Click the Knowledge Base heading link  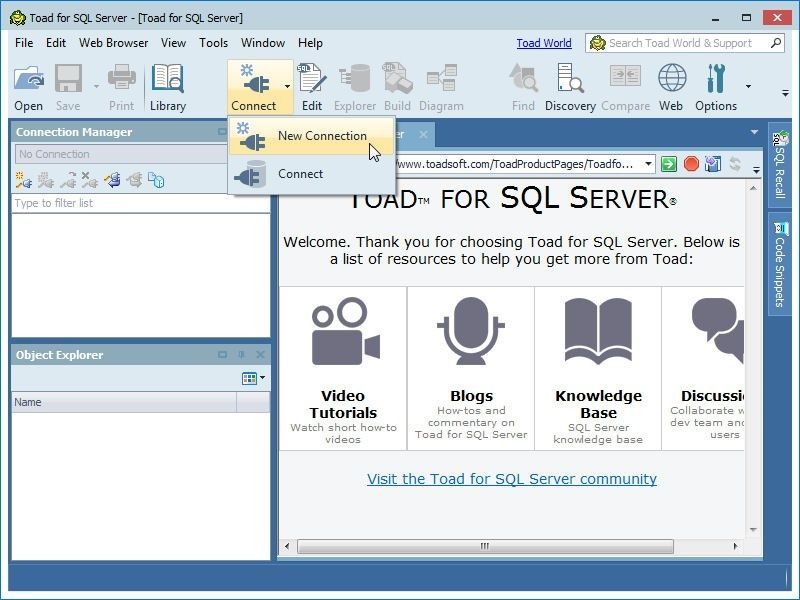(598, 404)
